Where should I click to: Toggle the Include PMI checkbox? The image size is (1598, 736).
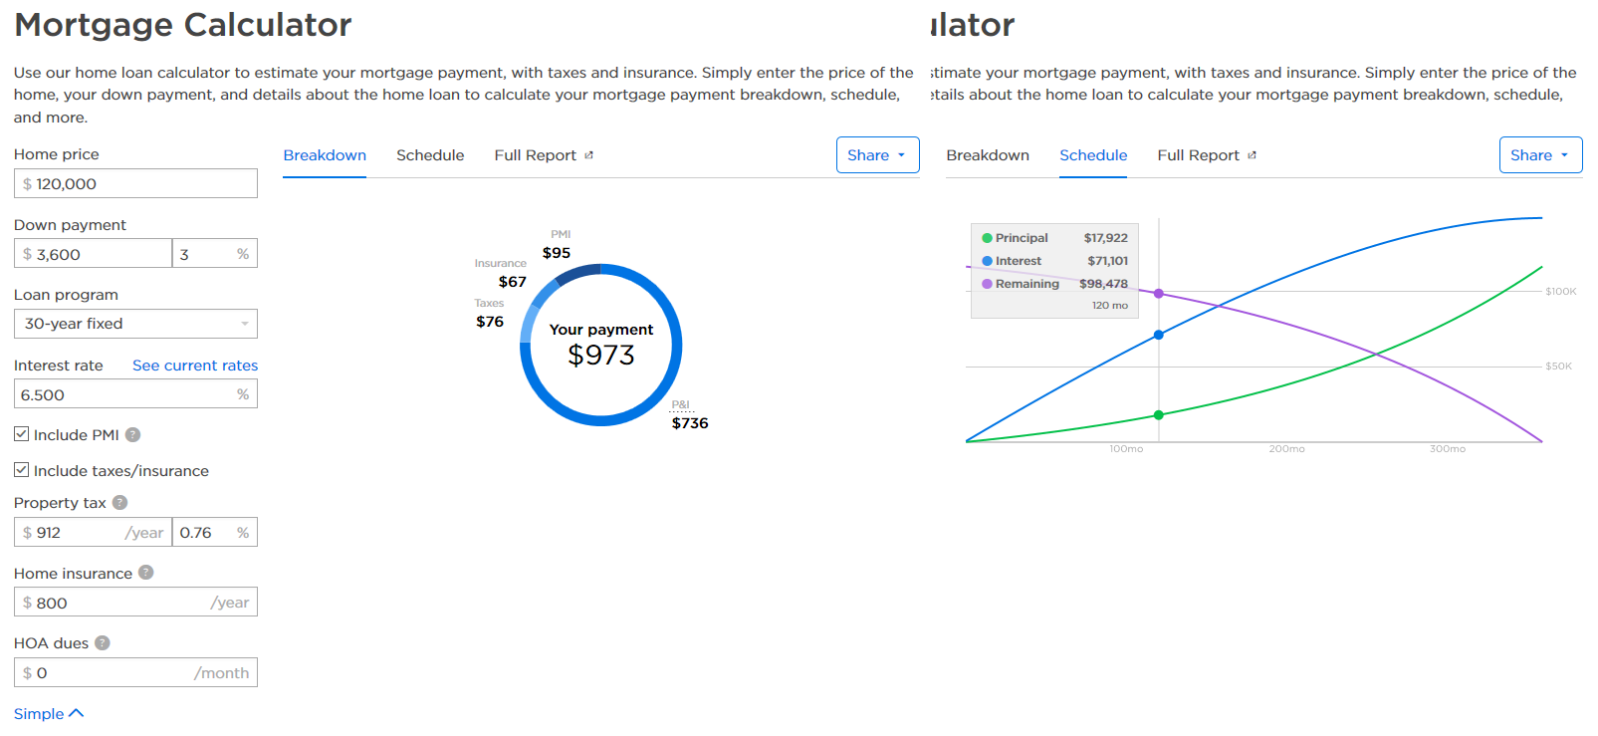pyautogui.click(x=21, y=434)
